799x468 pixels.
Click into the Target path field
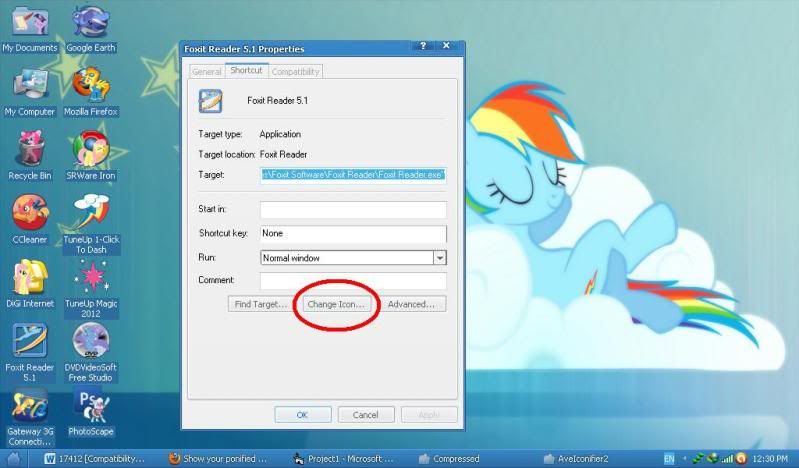353,175
